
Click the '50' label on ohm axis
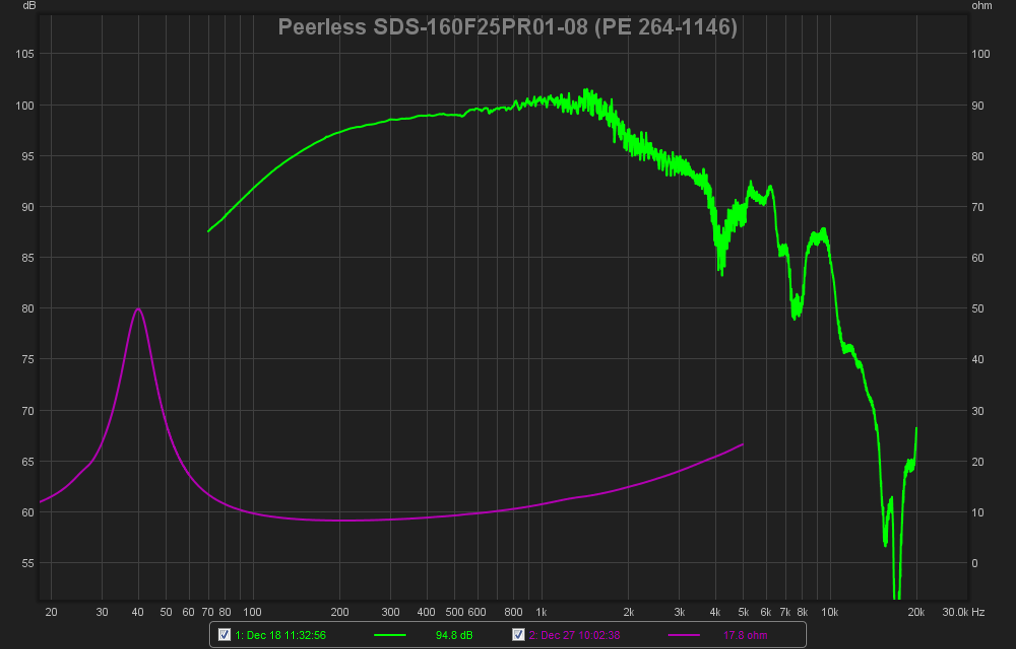click(978, 309)
